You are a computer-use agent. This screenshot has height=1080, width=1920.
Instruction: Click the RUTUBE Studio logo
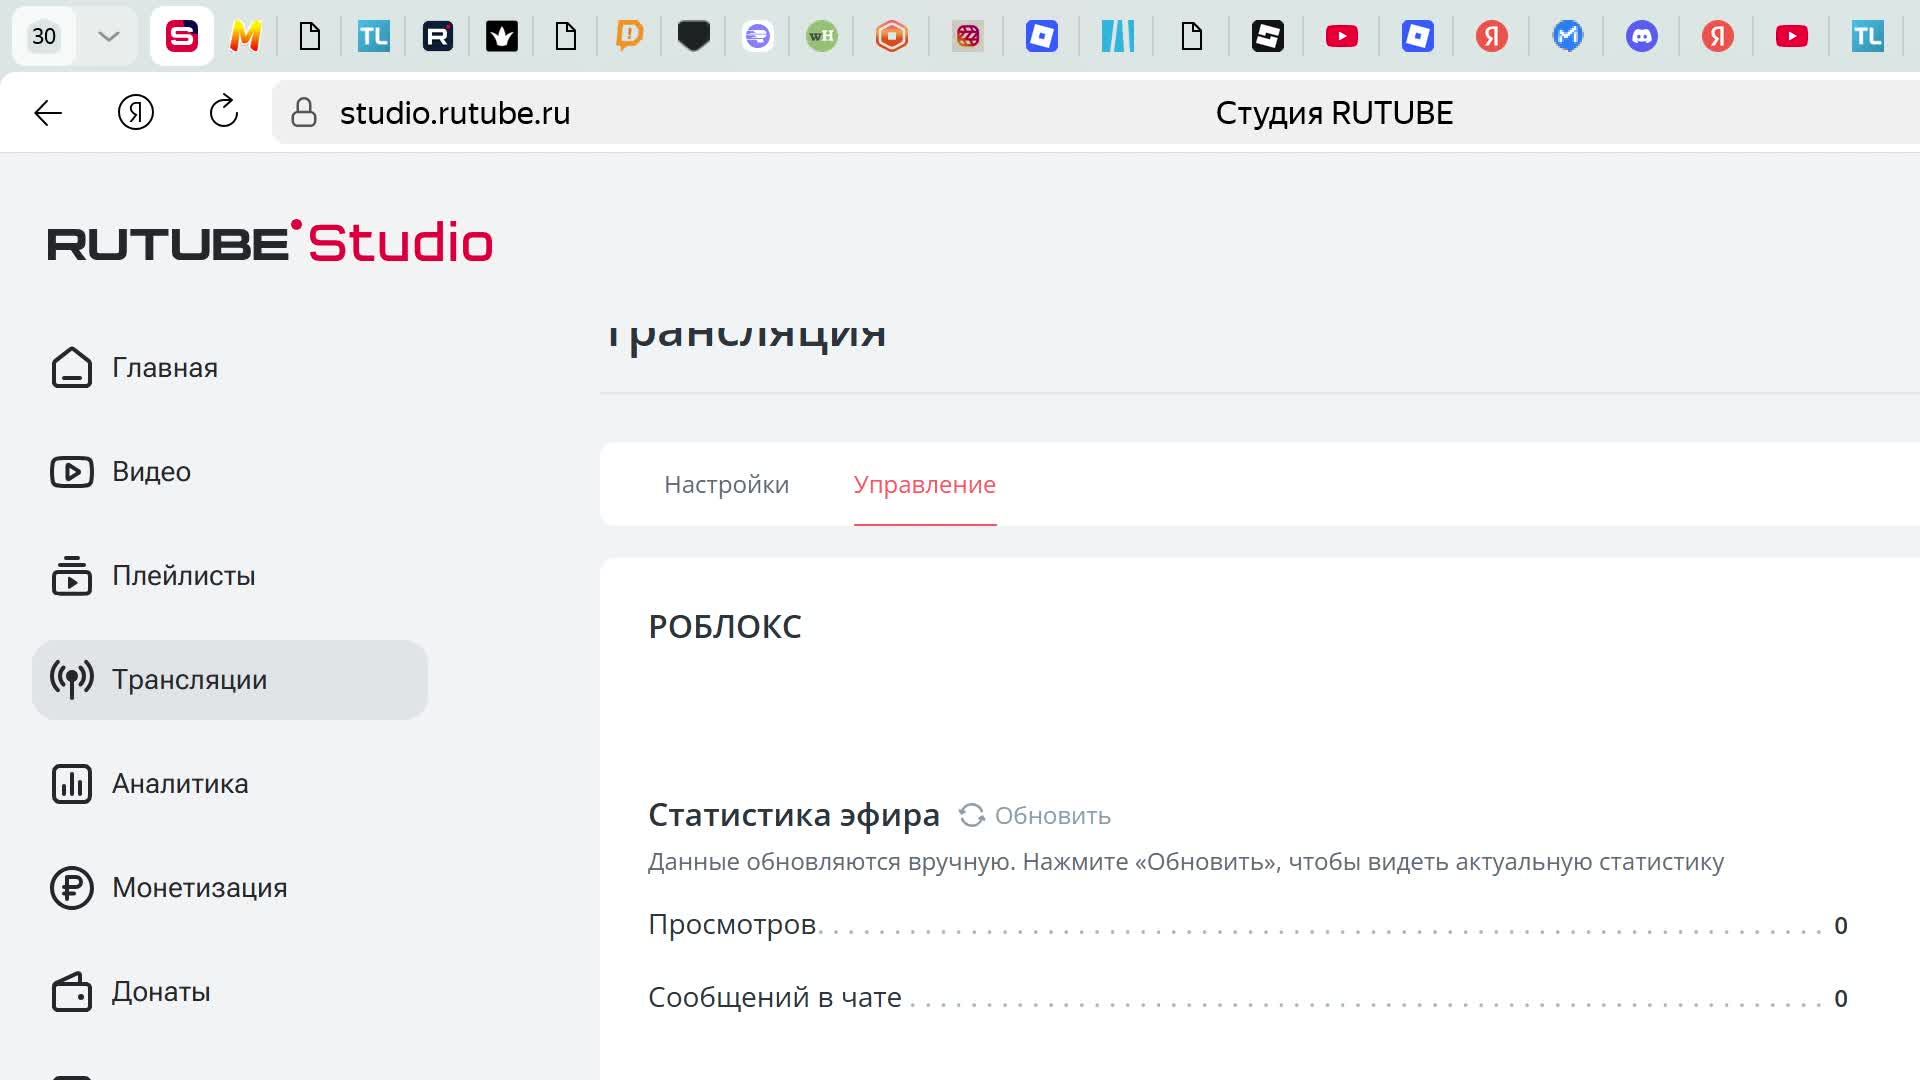pyautogui.click(x=270, y=241)
